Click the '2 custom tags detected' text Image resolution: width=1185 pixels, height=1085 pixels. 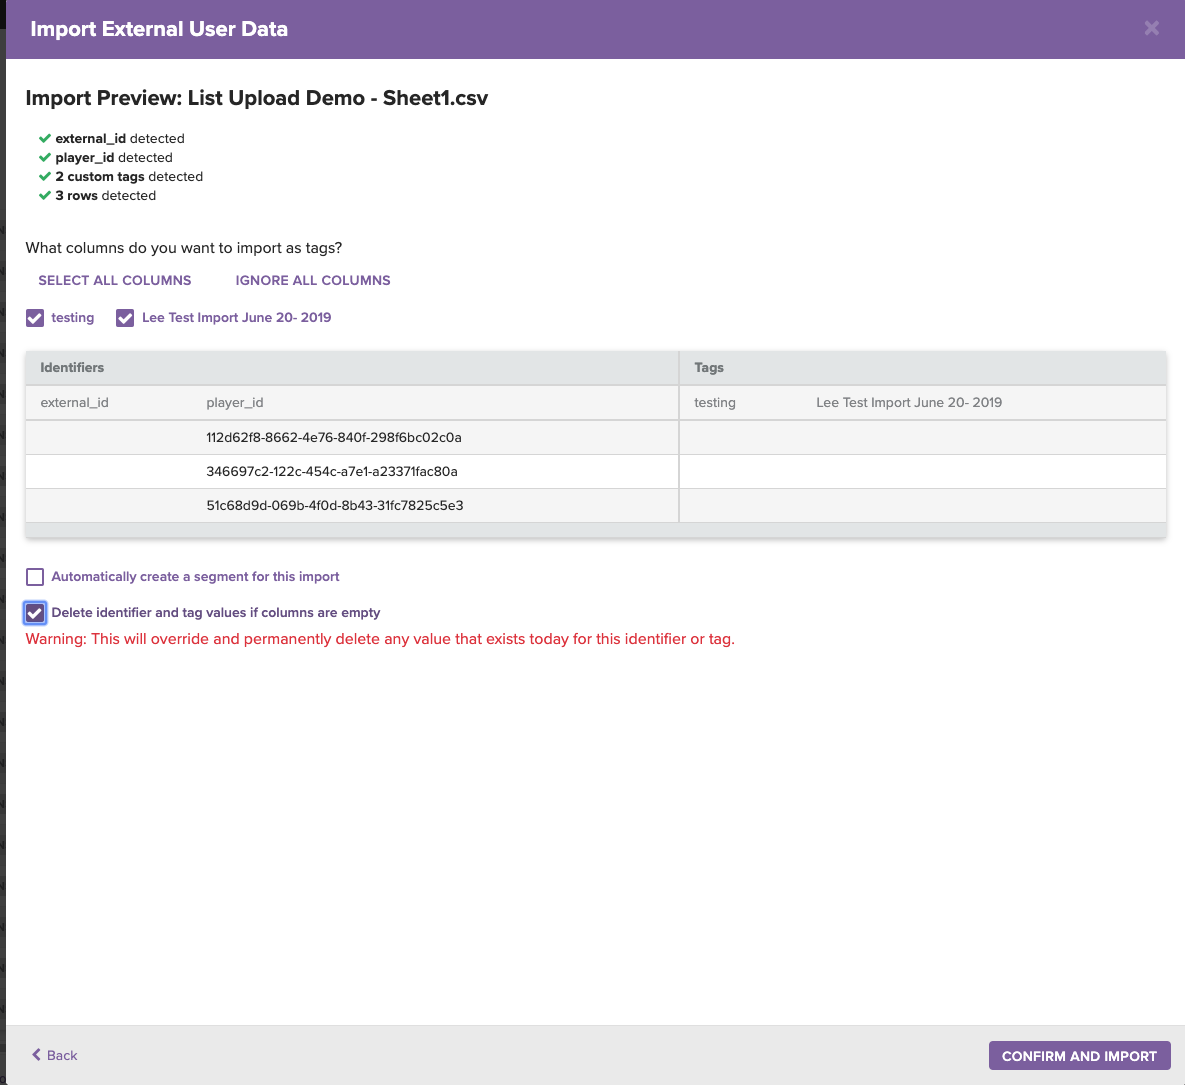[x=129, y=177]
